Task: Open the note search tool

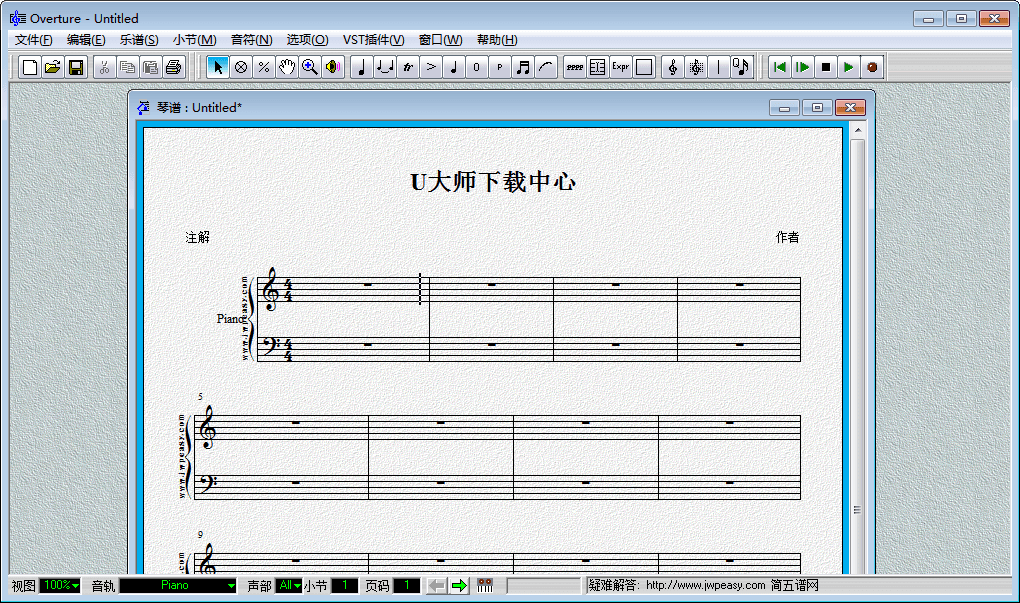Action: 742,67
